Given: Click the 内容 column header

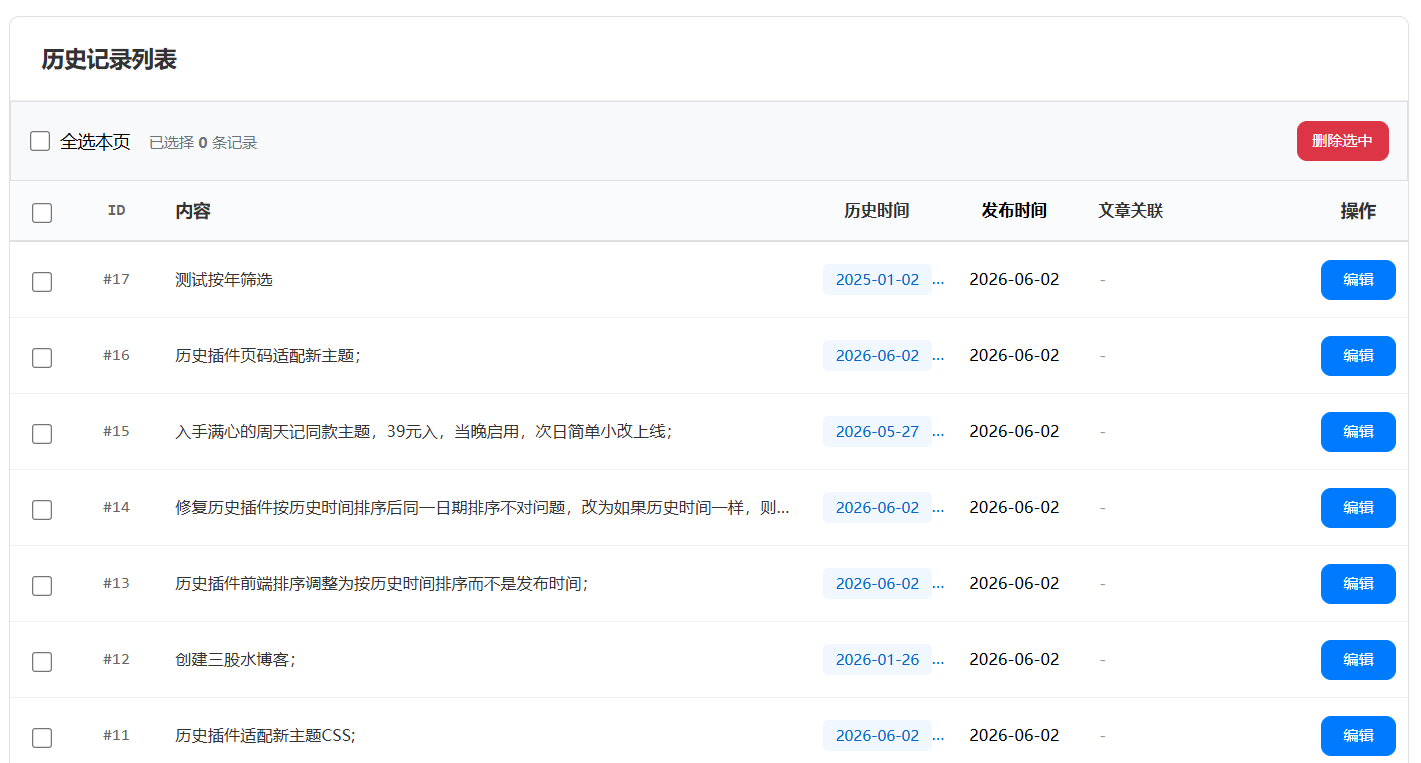Looking at the screenshot, I should pos(193,211).
